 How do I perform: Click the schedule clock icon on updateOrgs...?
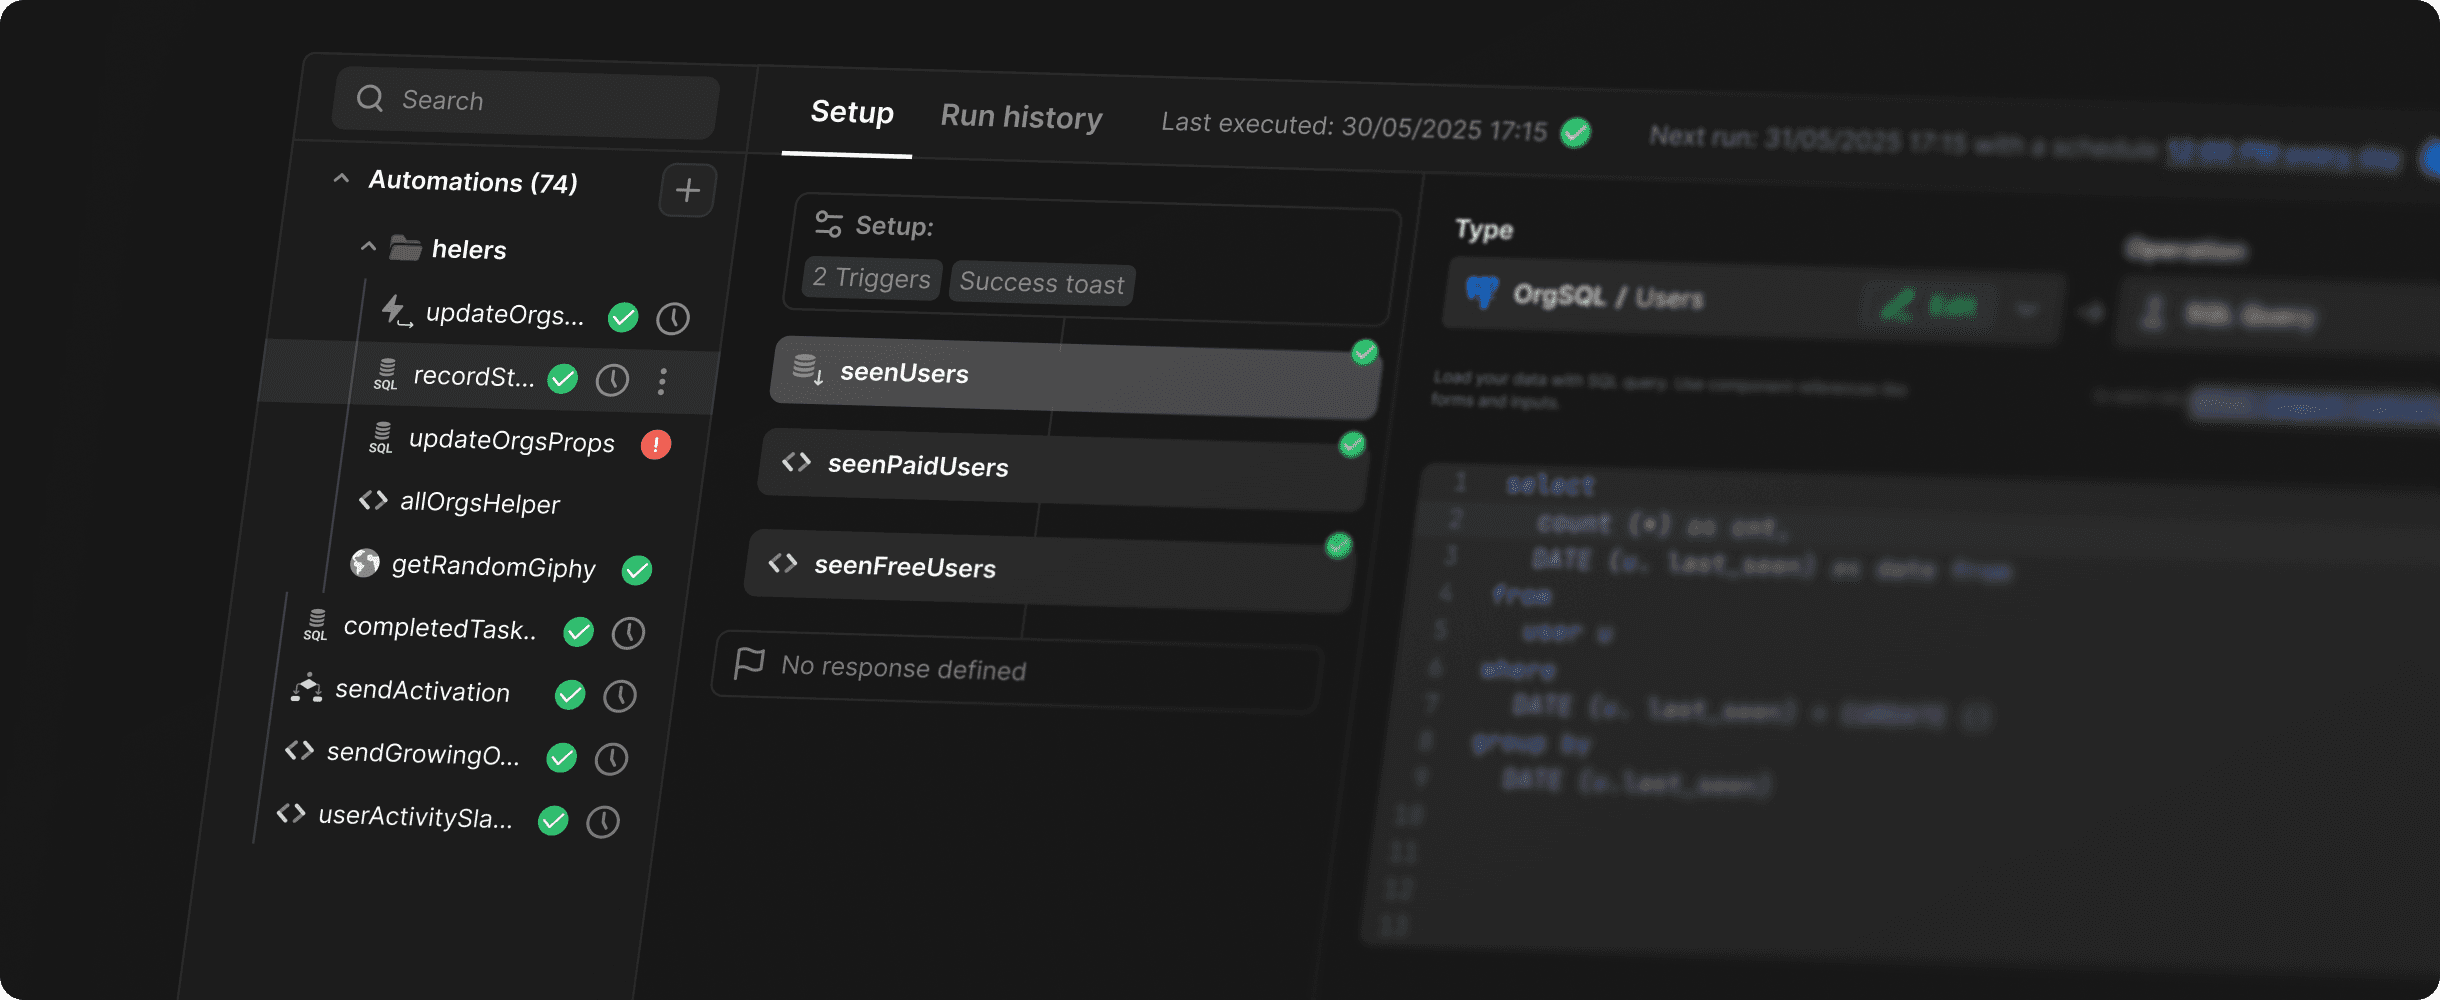coord(673,319)
